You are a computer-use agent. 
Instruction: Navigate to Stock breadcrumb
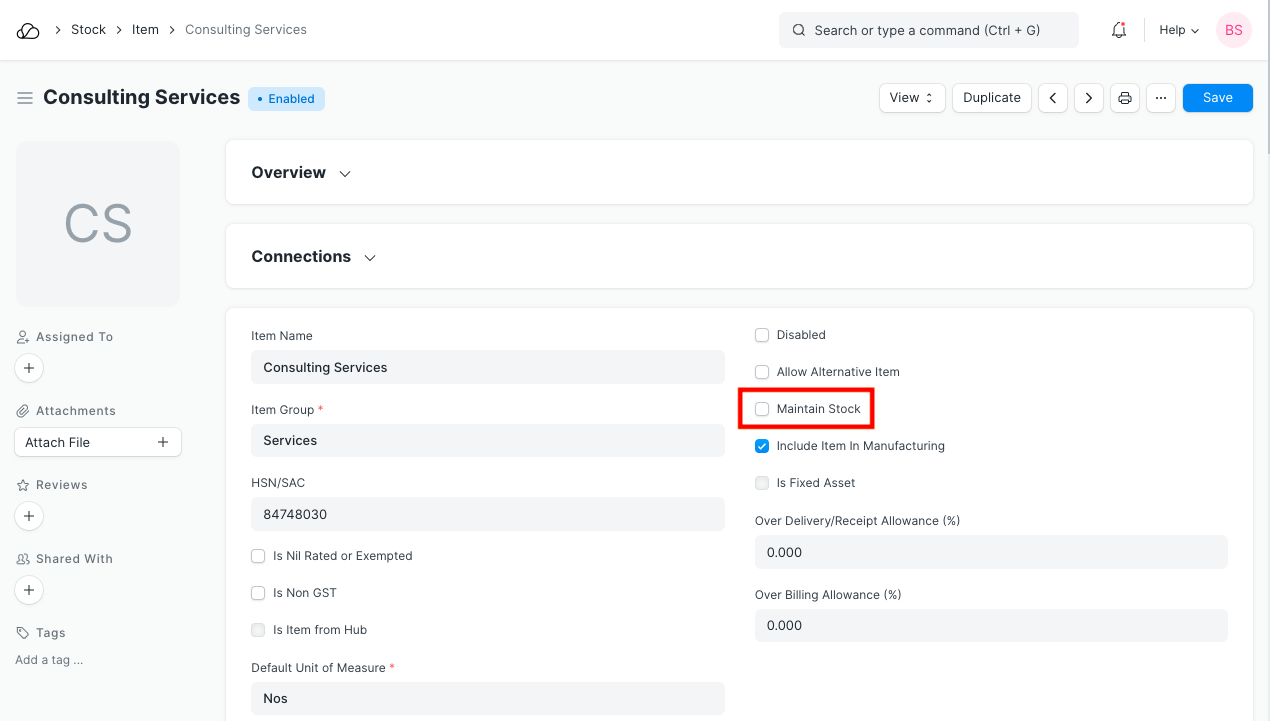[88, 30]
